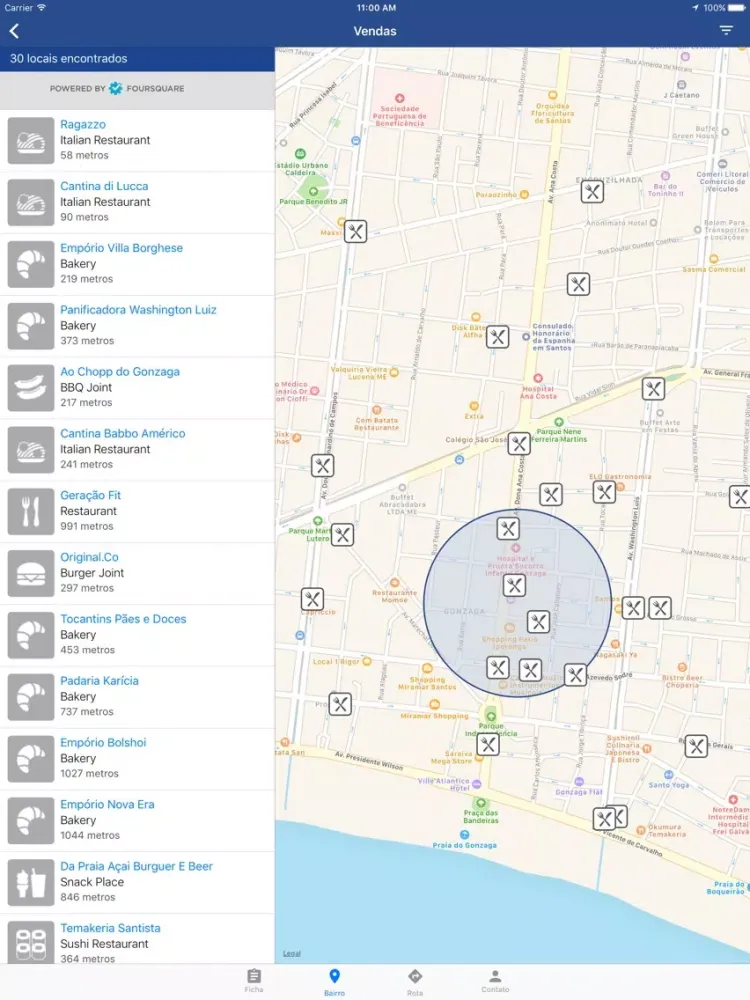Tap restaurant pin near Encruzilhada label
This screenshot has width=750, height=1000.
(x=592, y=191)
